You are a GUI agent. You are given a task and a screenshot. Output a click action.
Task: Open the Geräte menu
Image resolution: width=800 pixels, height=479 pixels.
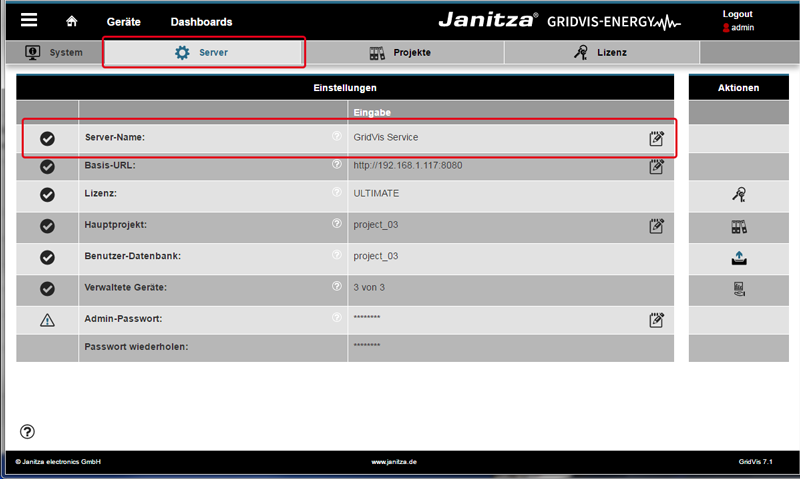[x=123, y=22]
